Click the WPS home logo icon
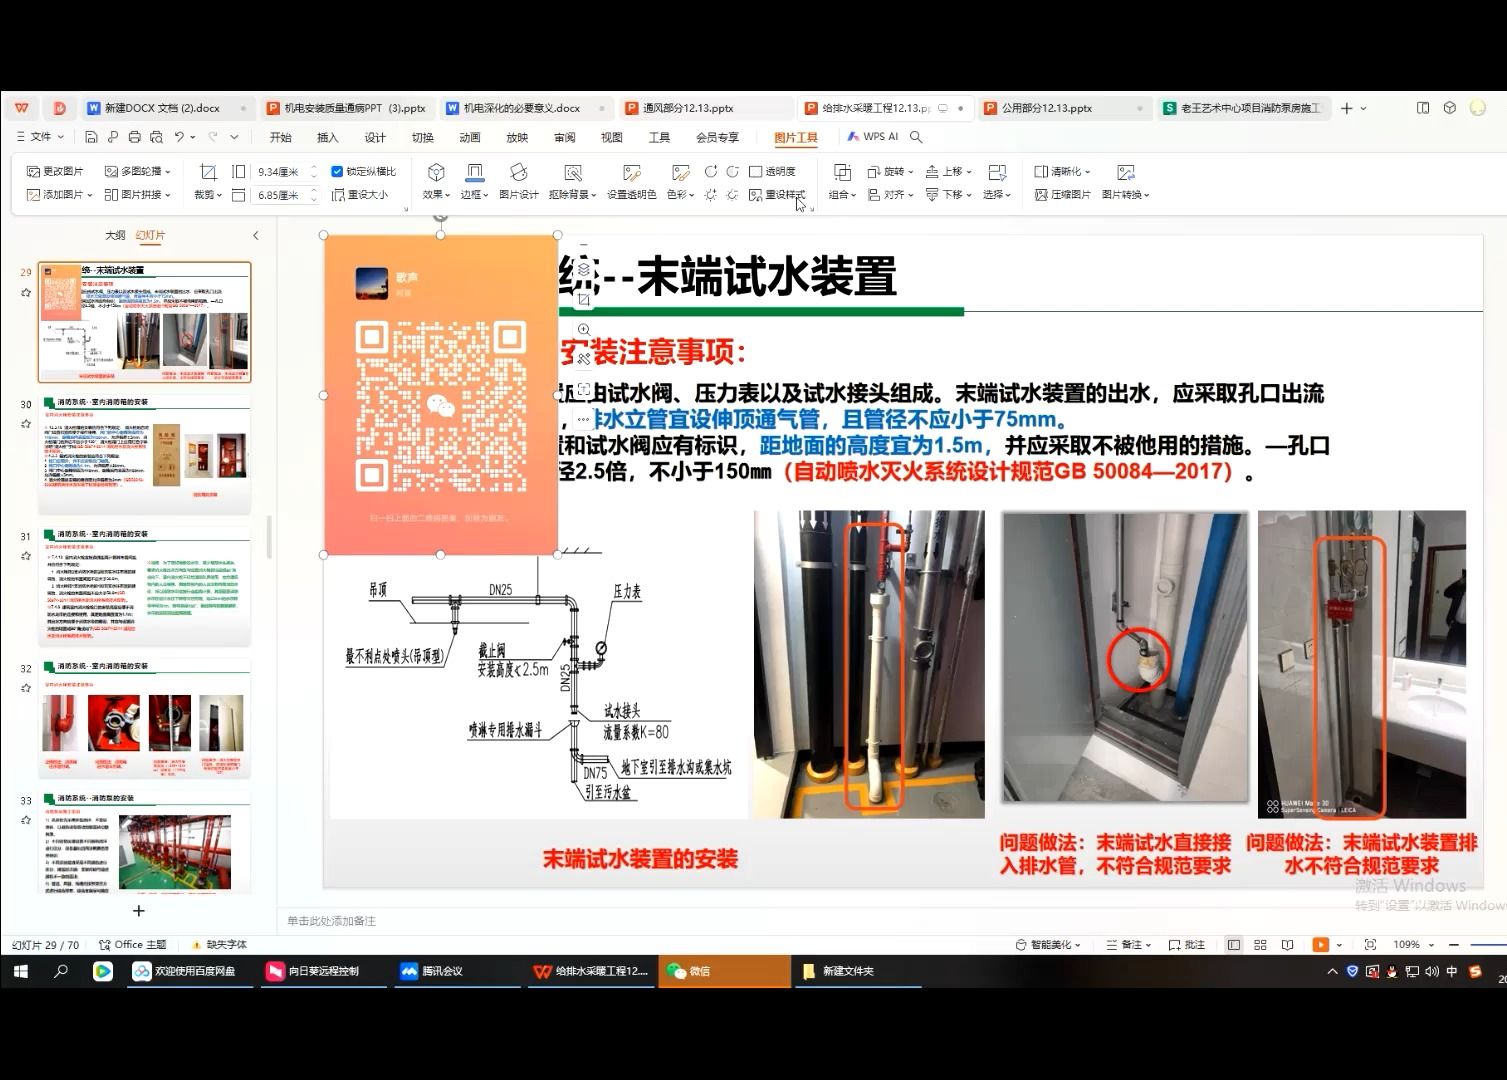 [x=22, y=108]
